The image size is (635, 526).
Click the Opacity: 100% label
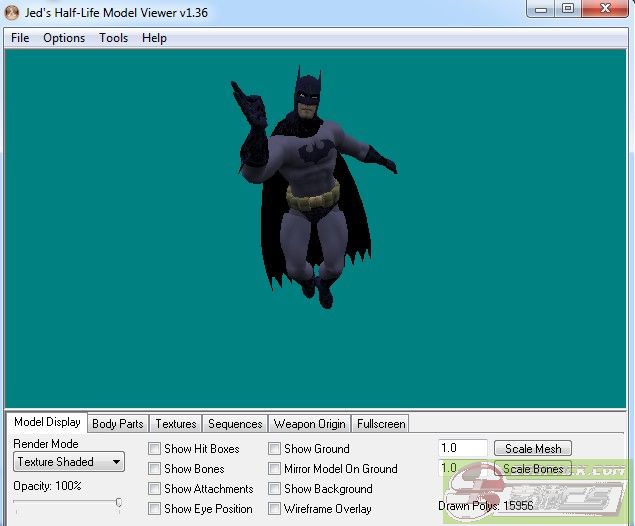point(47,486)
